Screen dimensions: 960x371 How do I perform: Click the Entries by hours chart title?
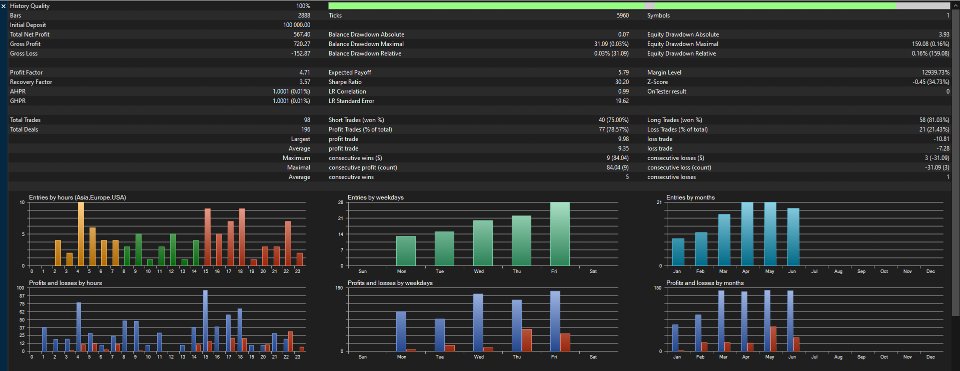point(78,197)
